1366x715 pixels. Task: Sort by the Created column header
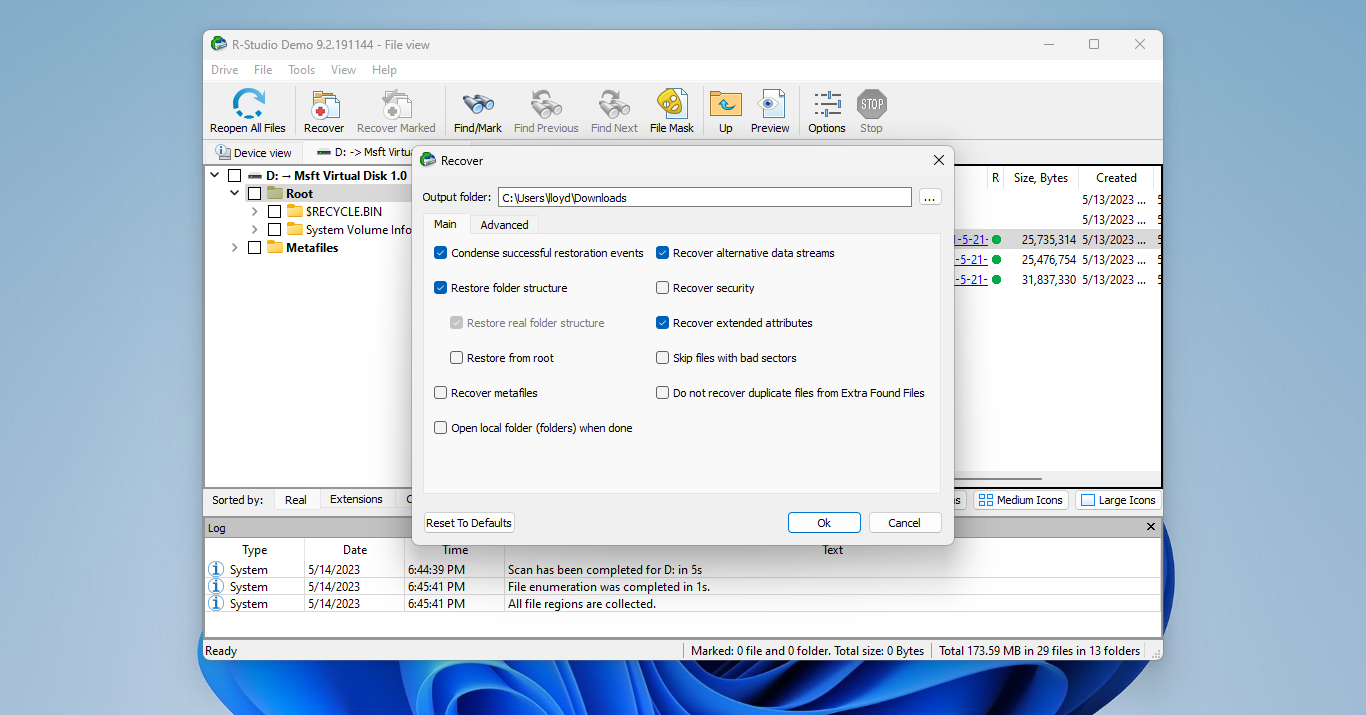1116,178
